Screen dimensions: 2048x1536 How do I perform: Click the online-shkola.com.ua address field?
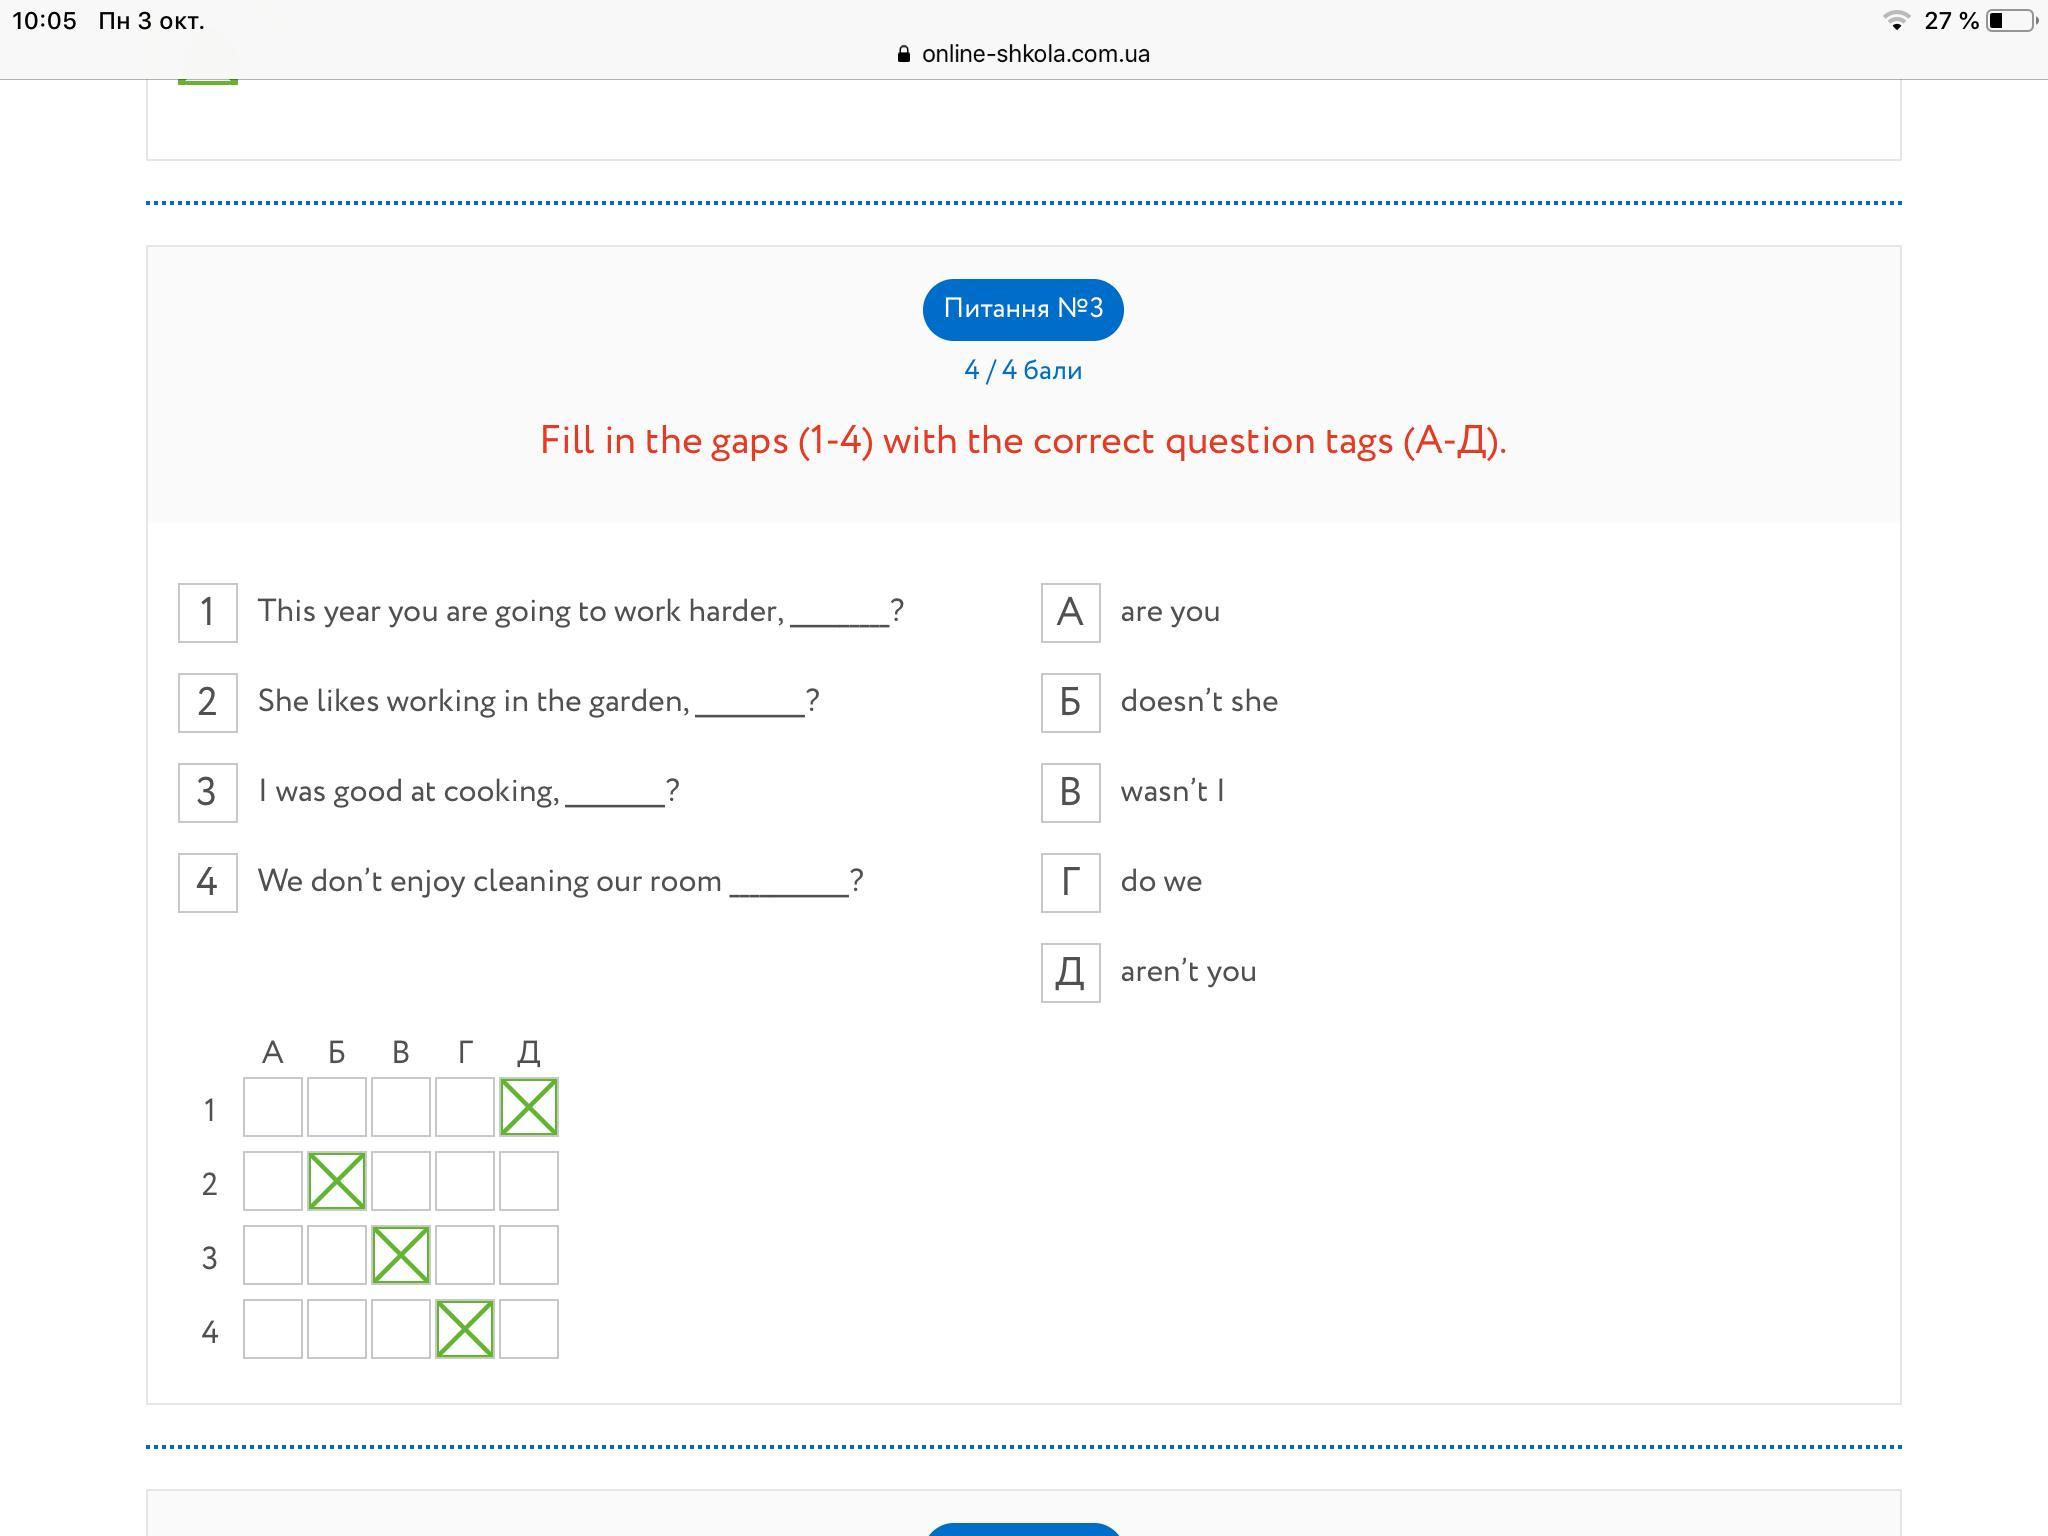click(x=1035, y=55)
